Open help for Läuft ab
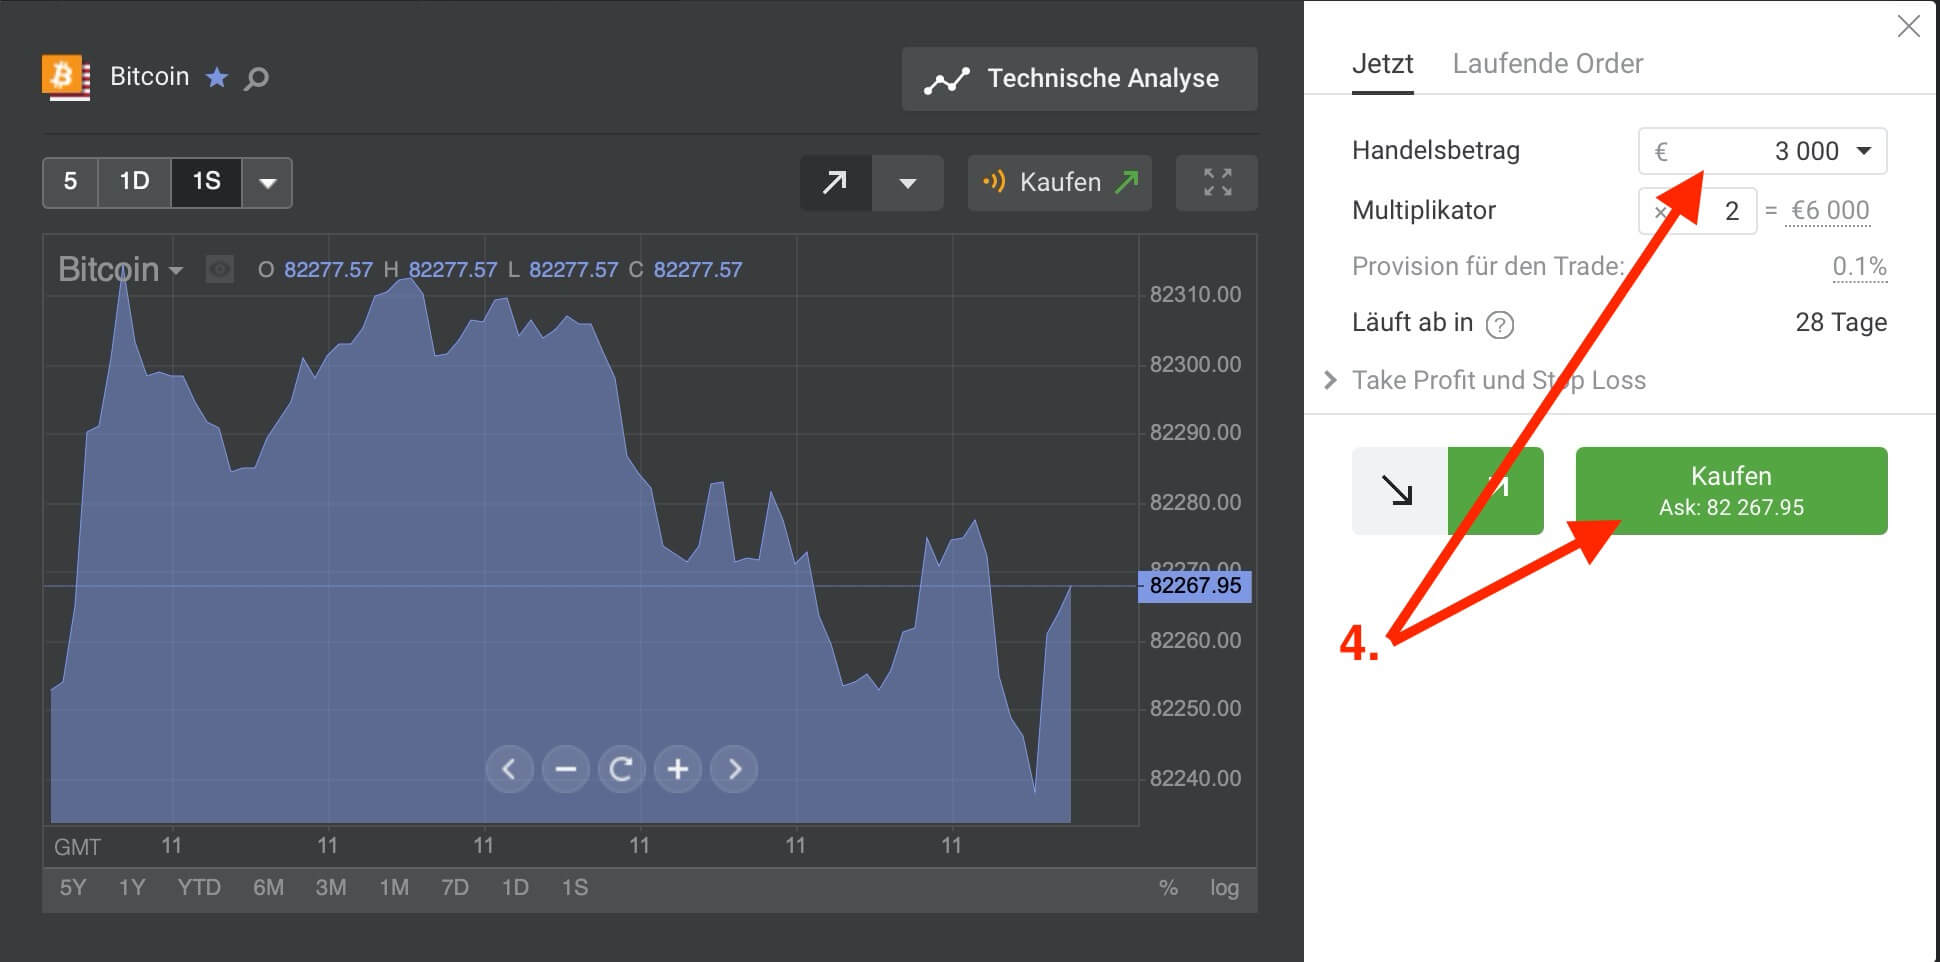The image size is (1940, 962). coord(1499,323)
